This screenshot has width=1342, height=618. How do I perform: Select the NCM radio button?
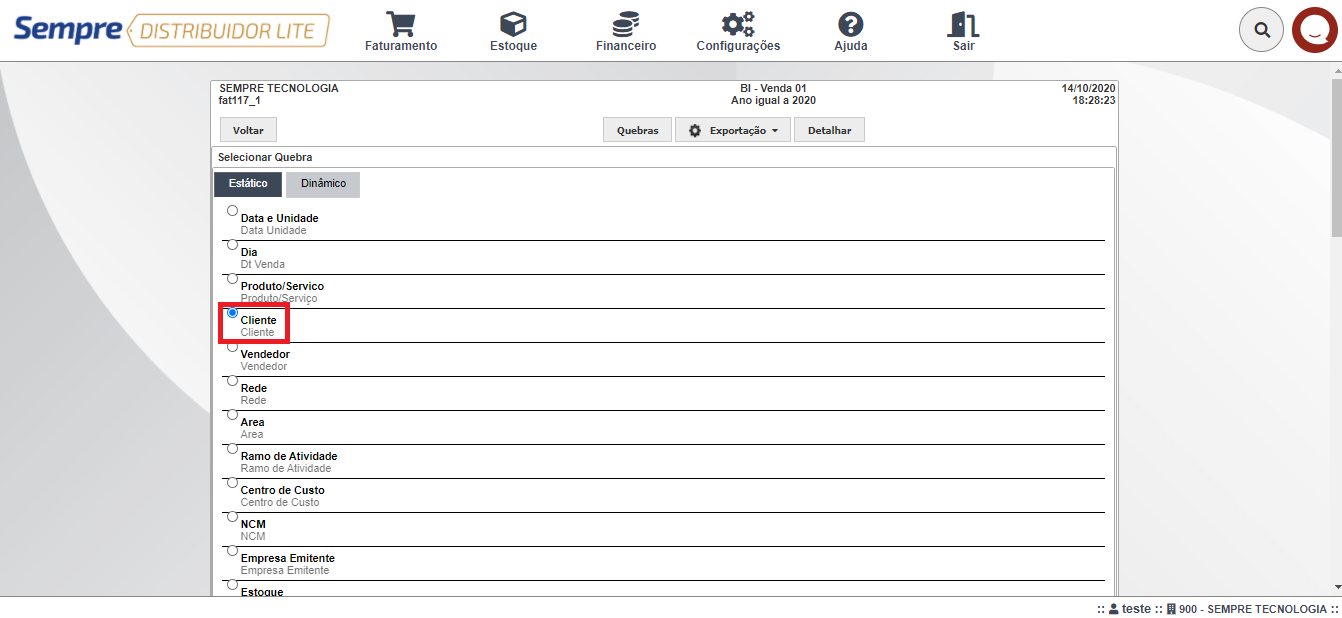232,516
